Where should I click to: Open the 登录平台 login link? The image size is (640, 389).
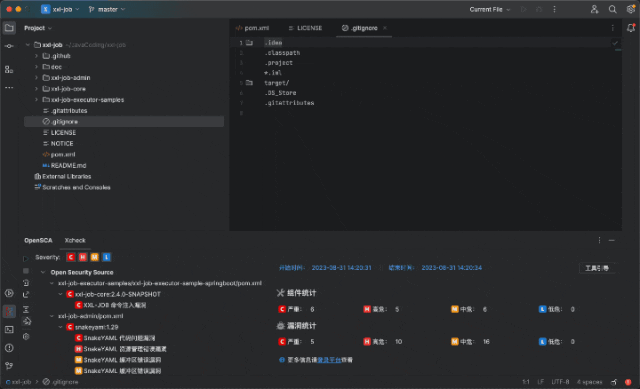tap(329, 360)
